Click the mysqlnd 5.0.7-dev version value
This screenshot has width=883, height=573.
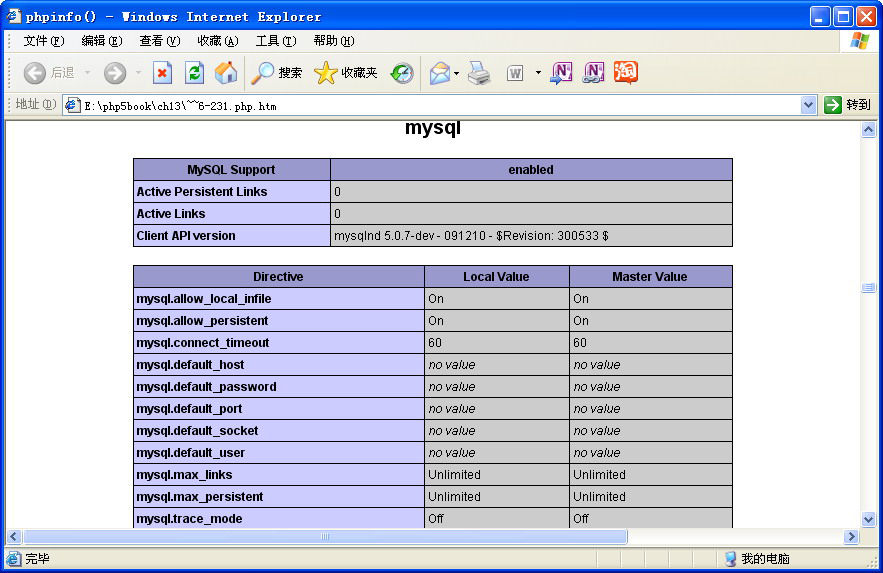(x=471, y=235)
